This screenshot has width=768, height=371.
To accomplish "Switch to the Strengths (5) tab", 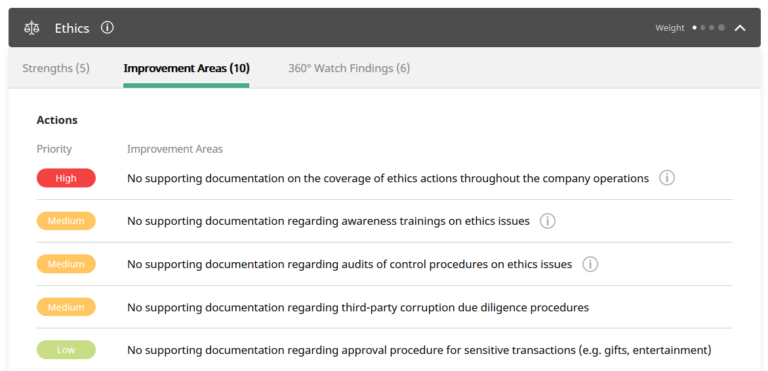I will tap(56, 68).
